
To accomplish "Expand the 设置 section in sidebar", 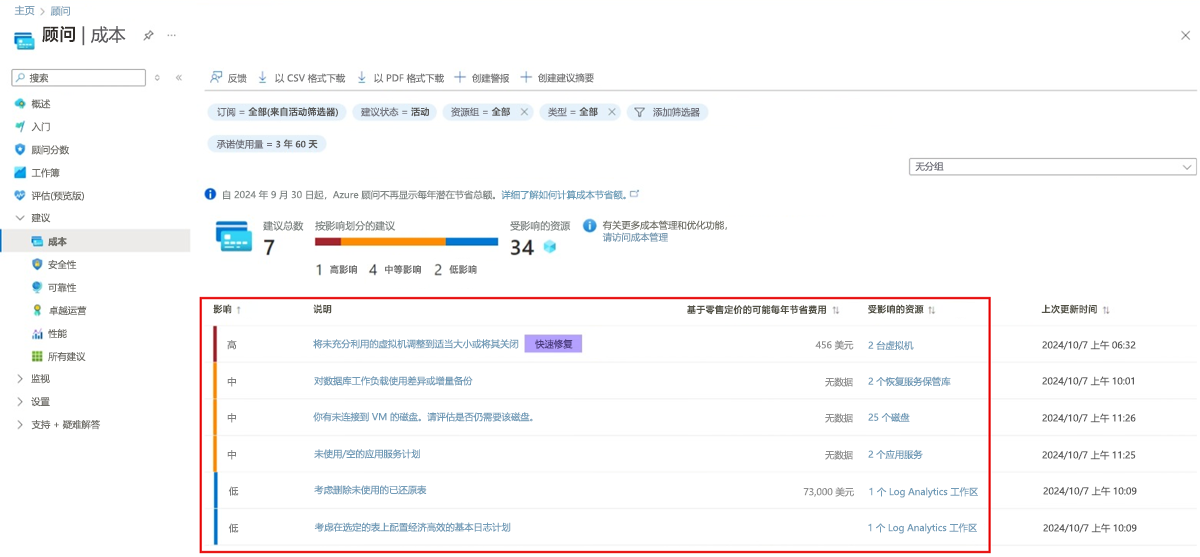I will 20,402.
